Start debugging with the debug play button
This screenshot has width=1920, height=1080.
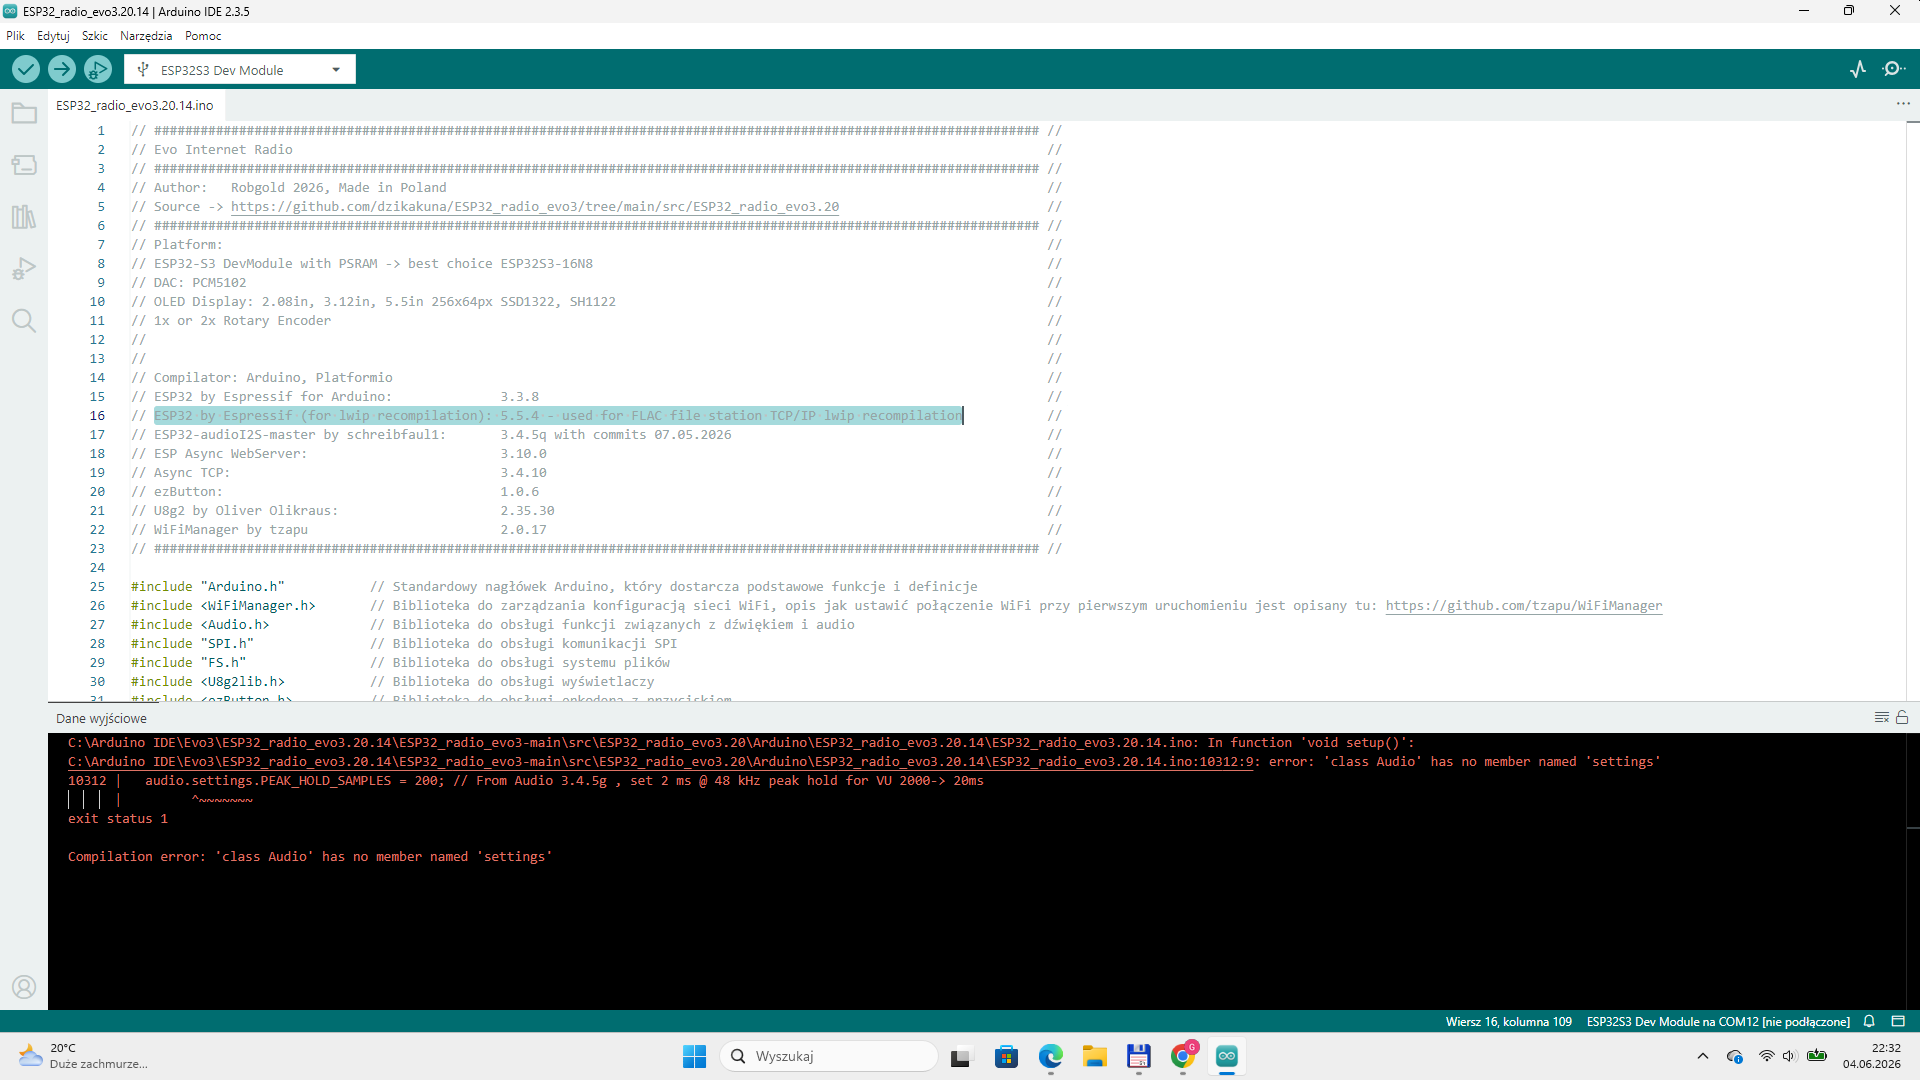(98, 69)
